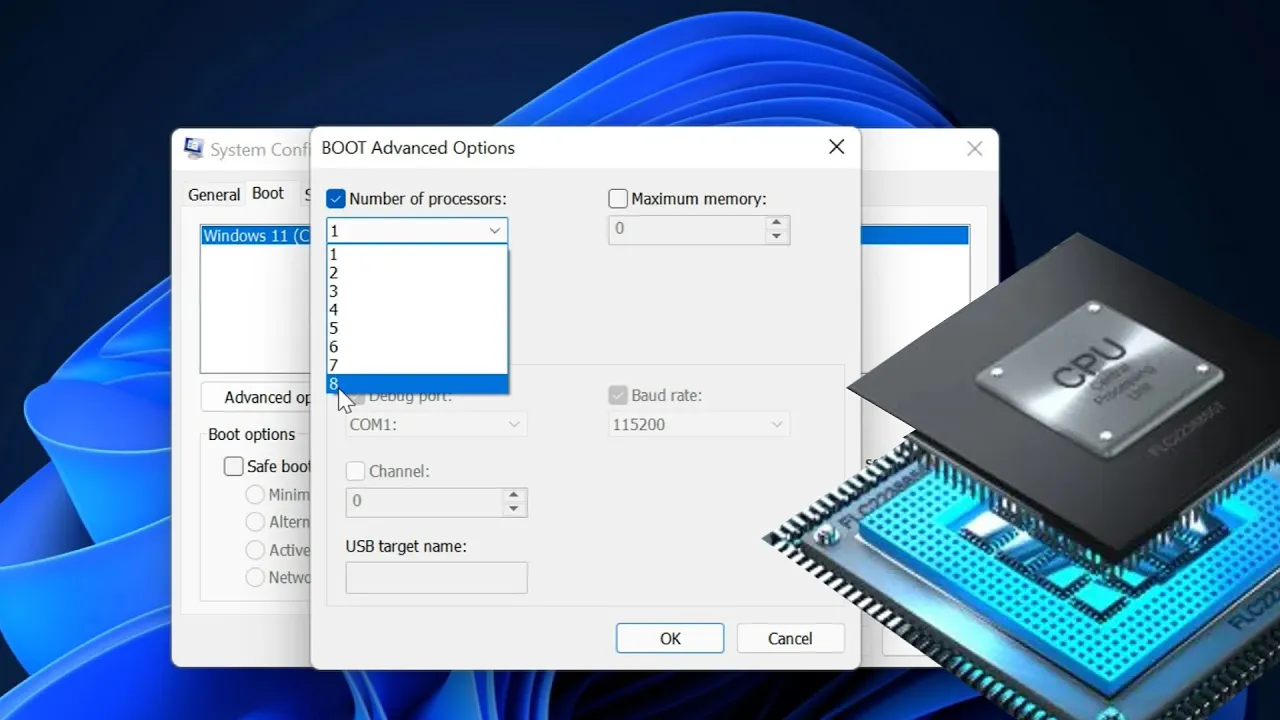Select the Boot tab in System Configuration
The width and height of the screenshot is (1280, 720).
tap(268, 194)
